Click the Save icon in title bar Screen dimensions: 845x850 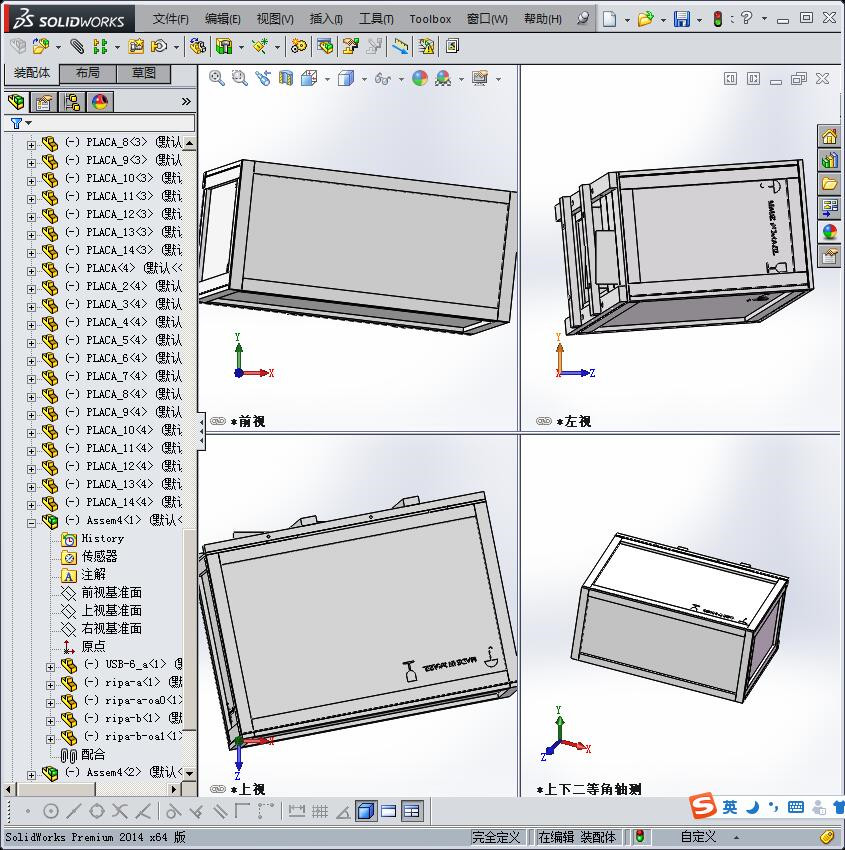[x=682, y=20]
